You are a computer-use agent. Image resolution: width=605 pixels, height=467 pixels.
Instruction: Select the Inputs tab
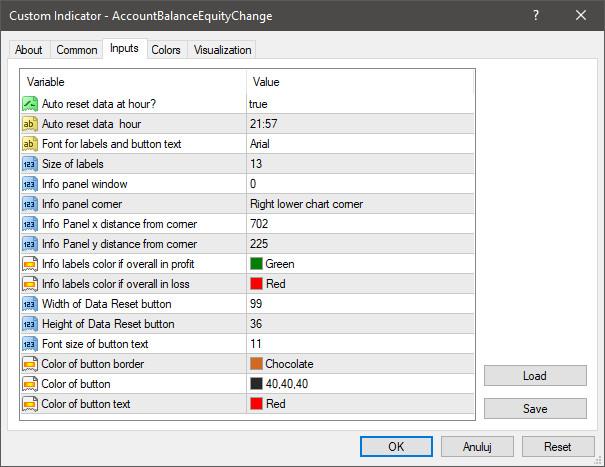pos(124,48)
